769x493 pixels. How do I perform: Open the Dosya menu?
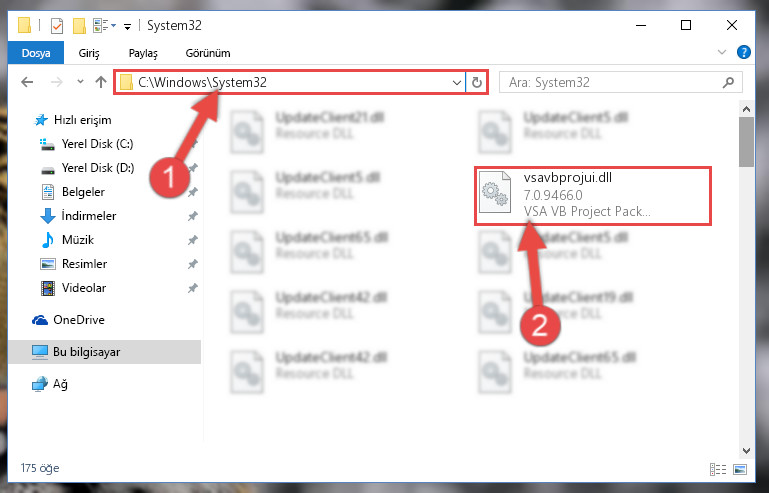point(36,52)
